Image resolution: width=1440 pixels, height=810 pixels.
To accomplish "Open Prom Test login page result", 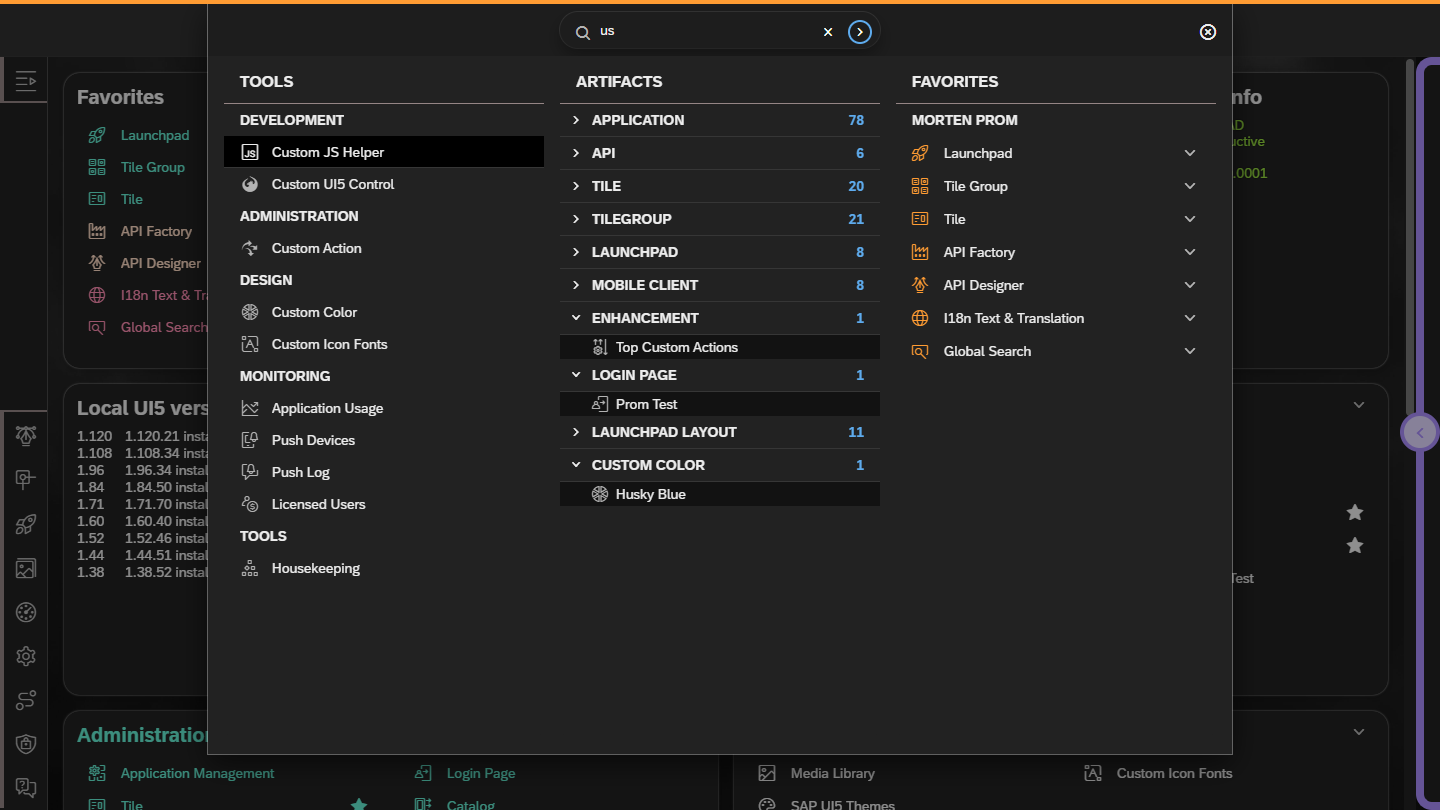I will point(646,404).
